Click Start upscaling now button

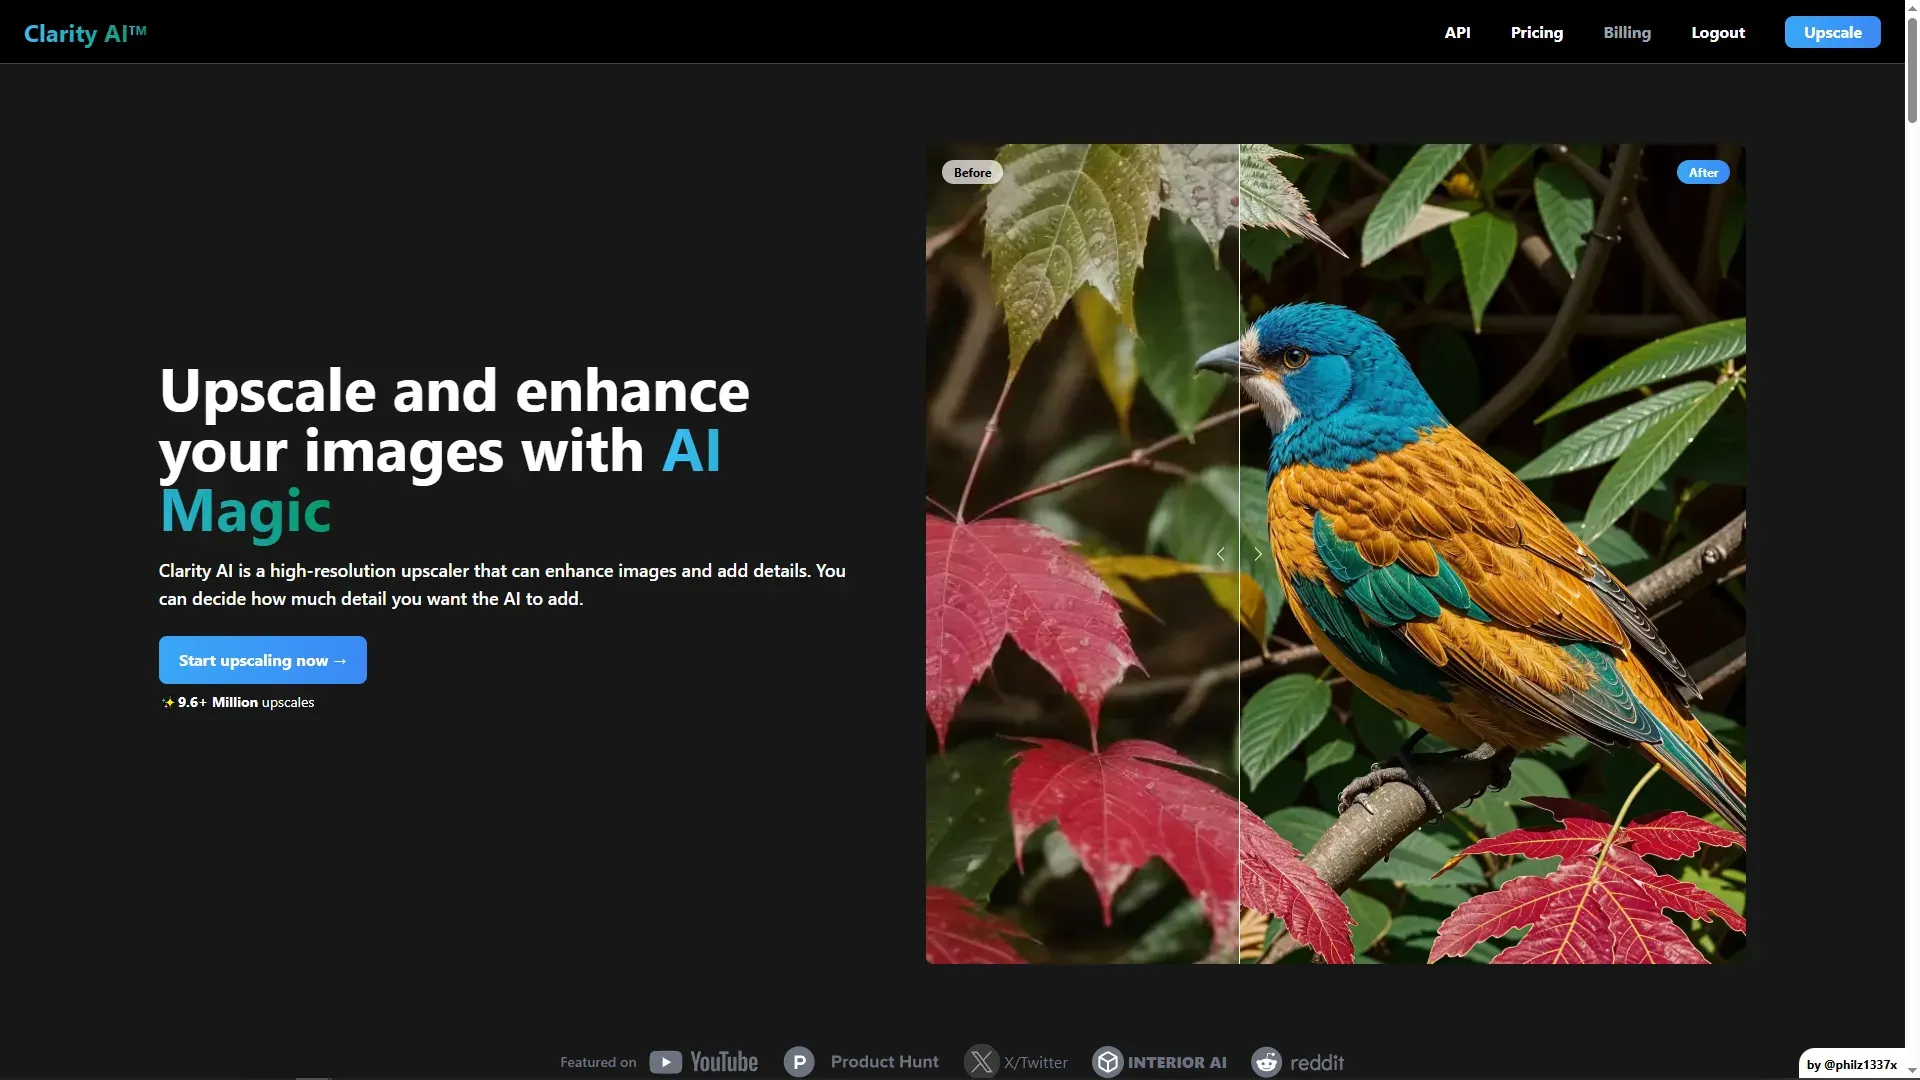click(x=263, y=660)
